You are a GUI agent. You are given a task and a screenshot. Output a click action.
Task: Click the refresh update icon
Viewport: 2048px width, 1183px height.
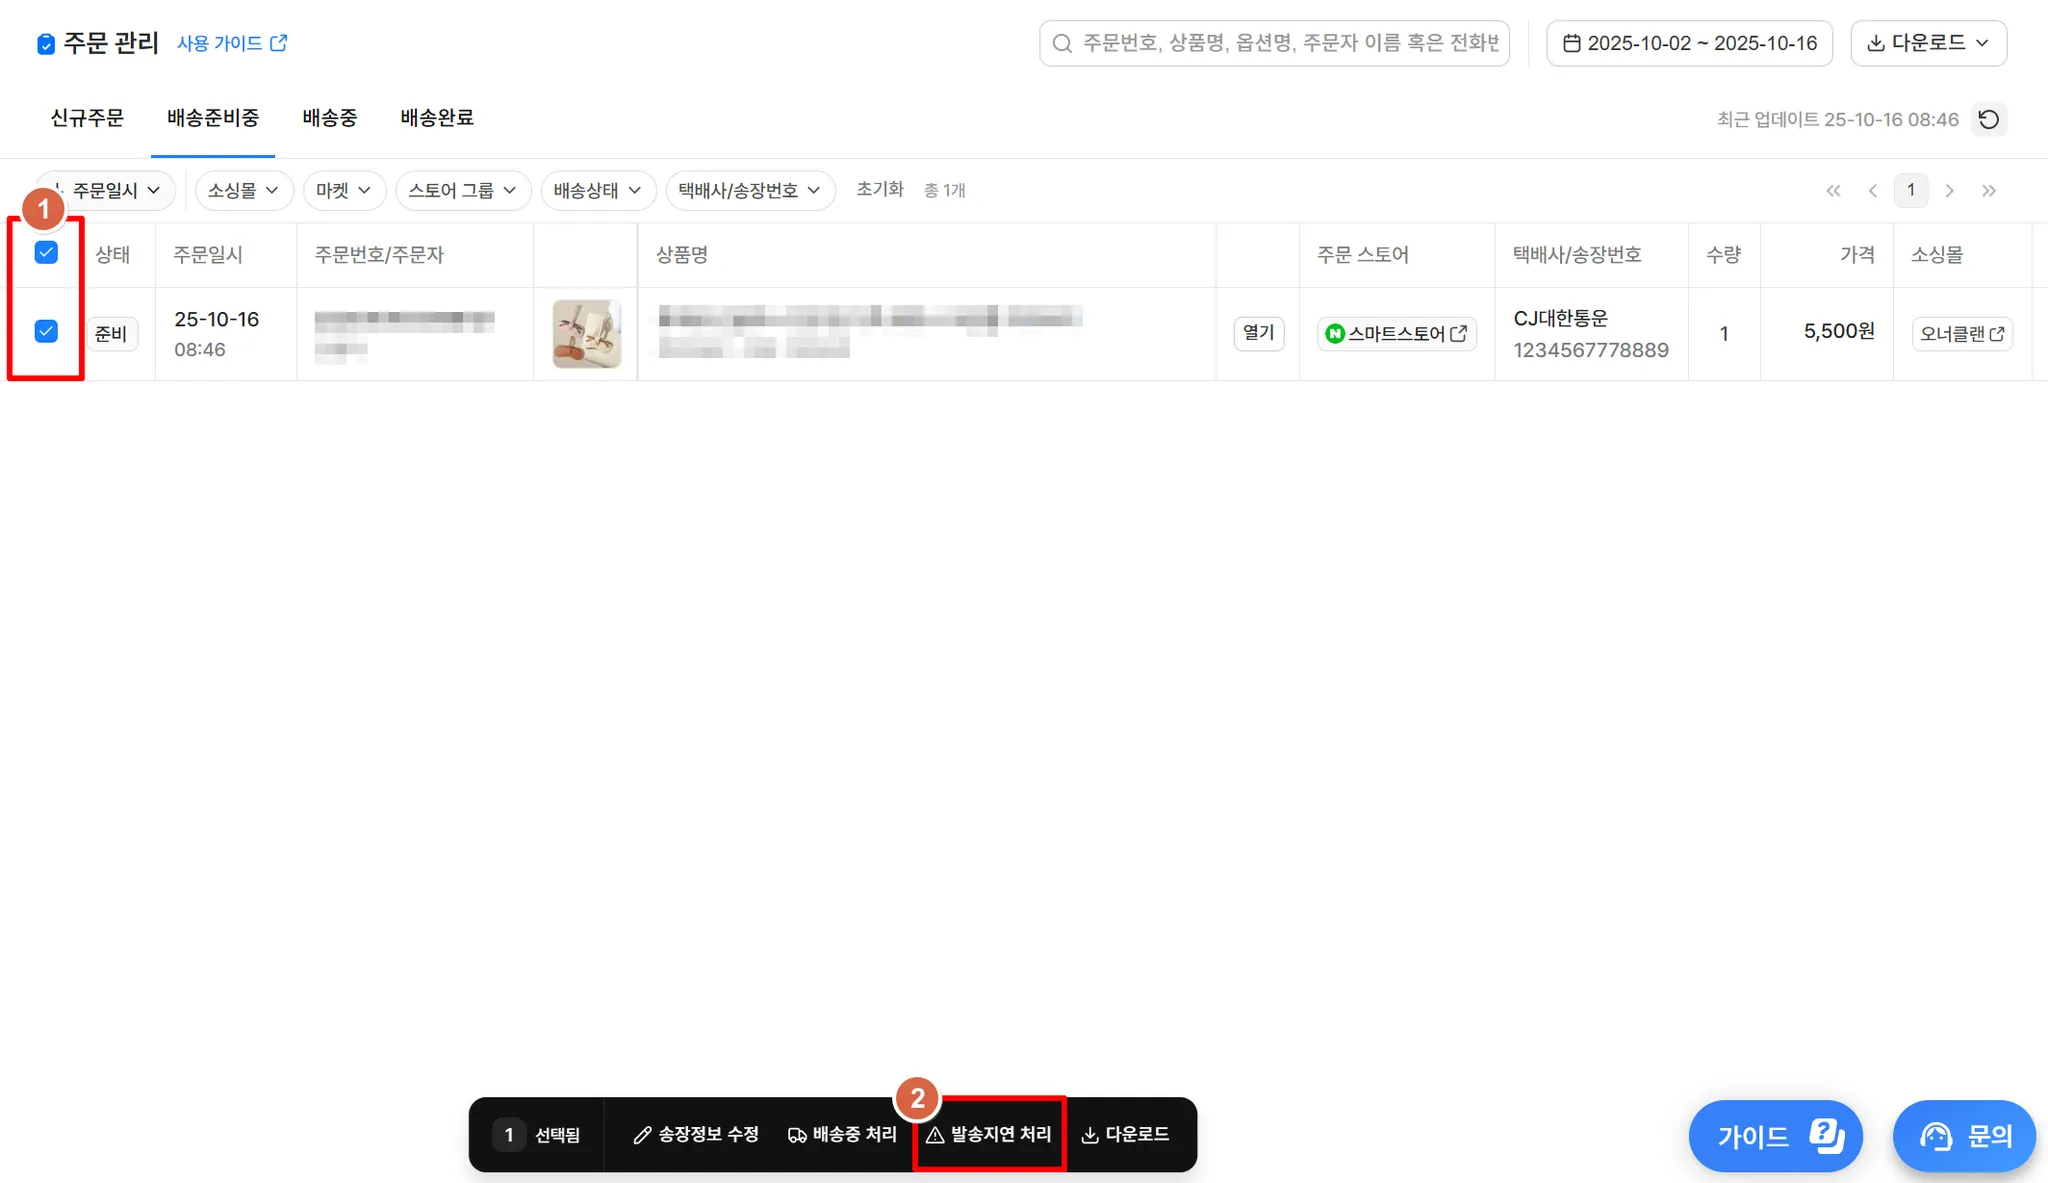1988,119
